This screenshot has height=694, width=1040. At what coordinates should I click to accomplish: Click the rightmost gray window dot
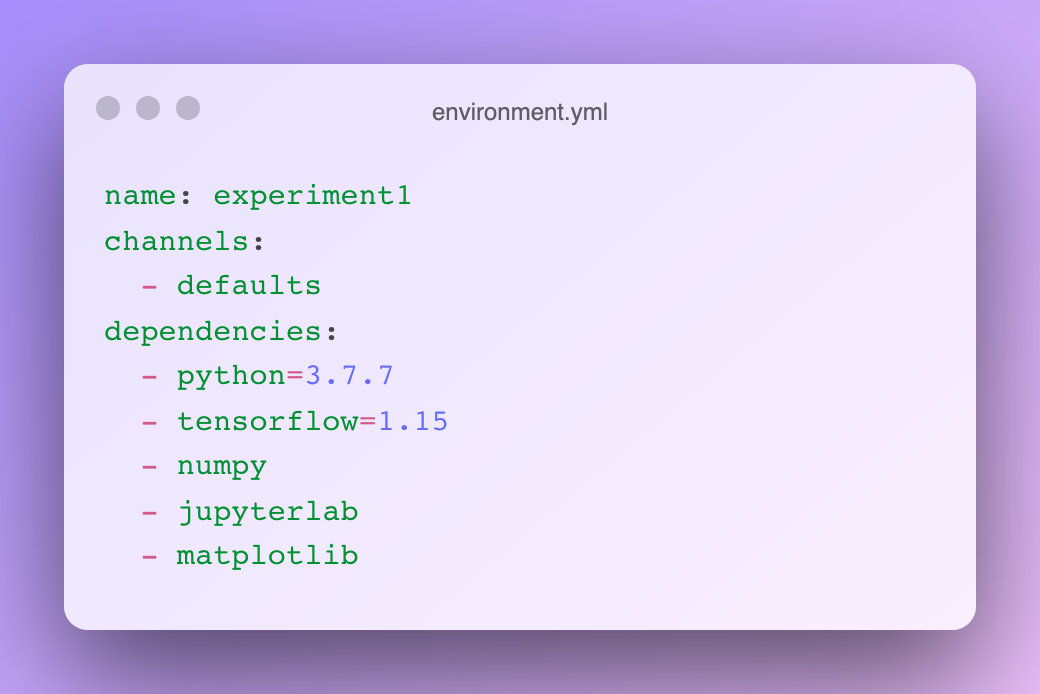pyautogui.click(x=188, y=108)
